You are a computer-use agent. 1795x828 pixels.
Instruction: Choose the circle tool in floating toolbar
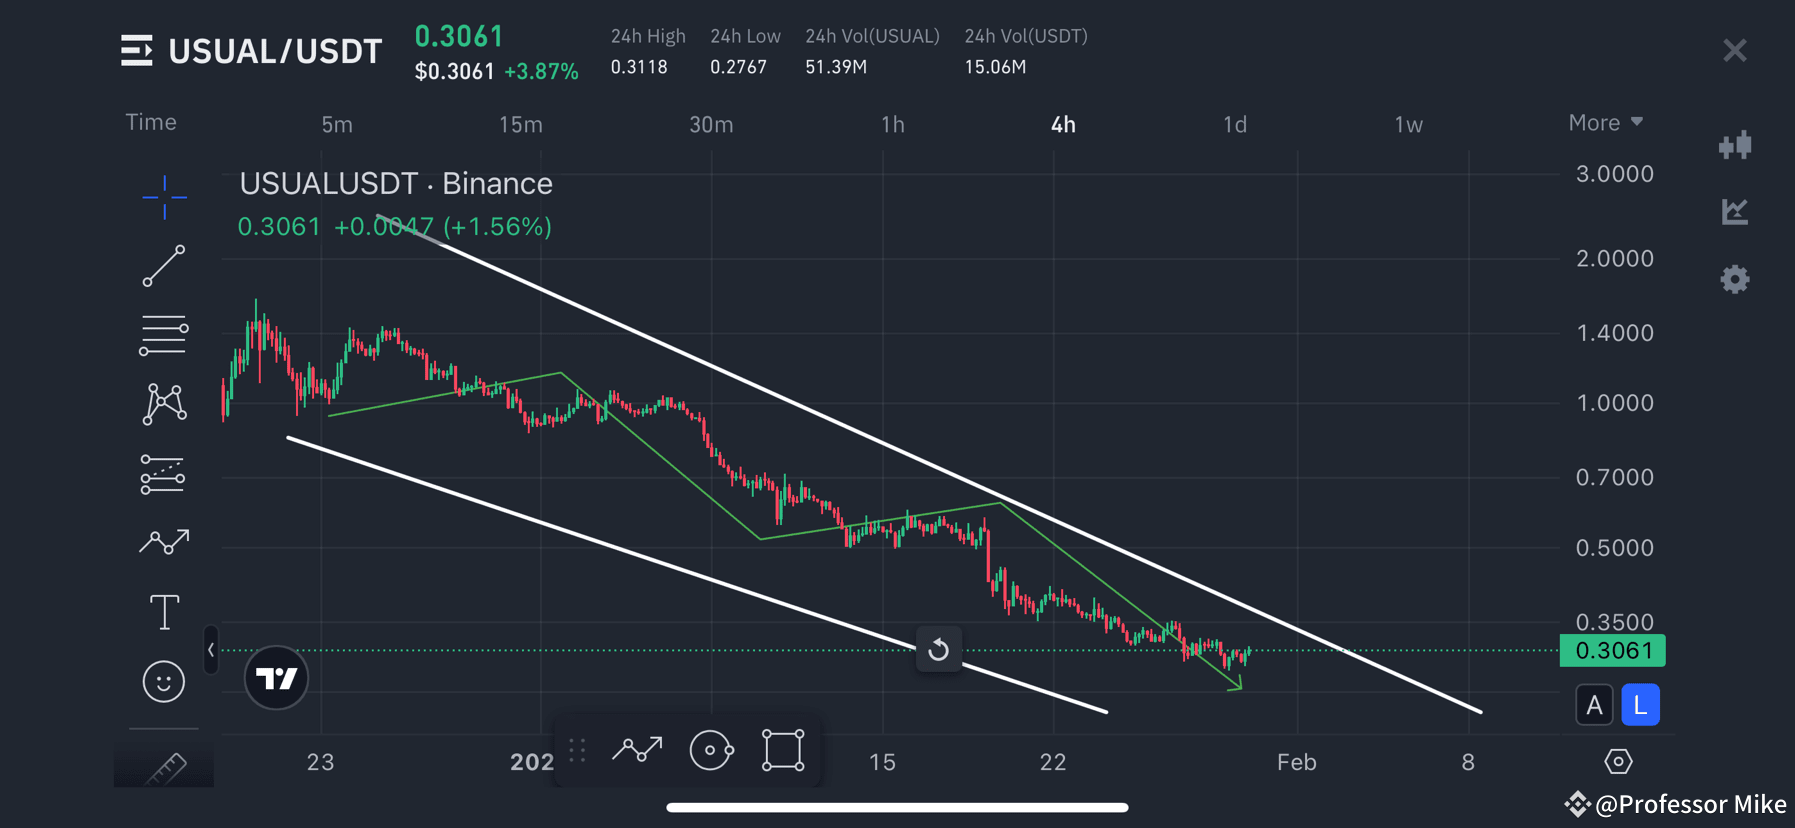click(x=711, y=750)
